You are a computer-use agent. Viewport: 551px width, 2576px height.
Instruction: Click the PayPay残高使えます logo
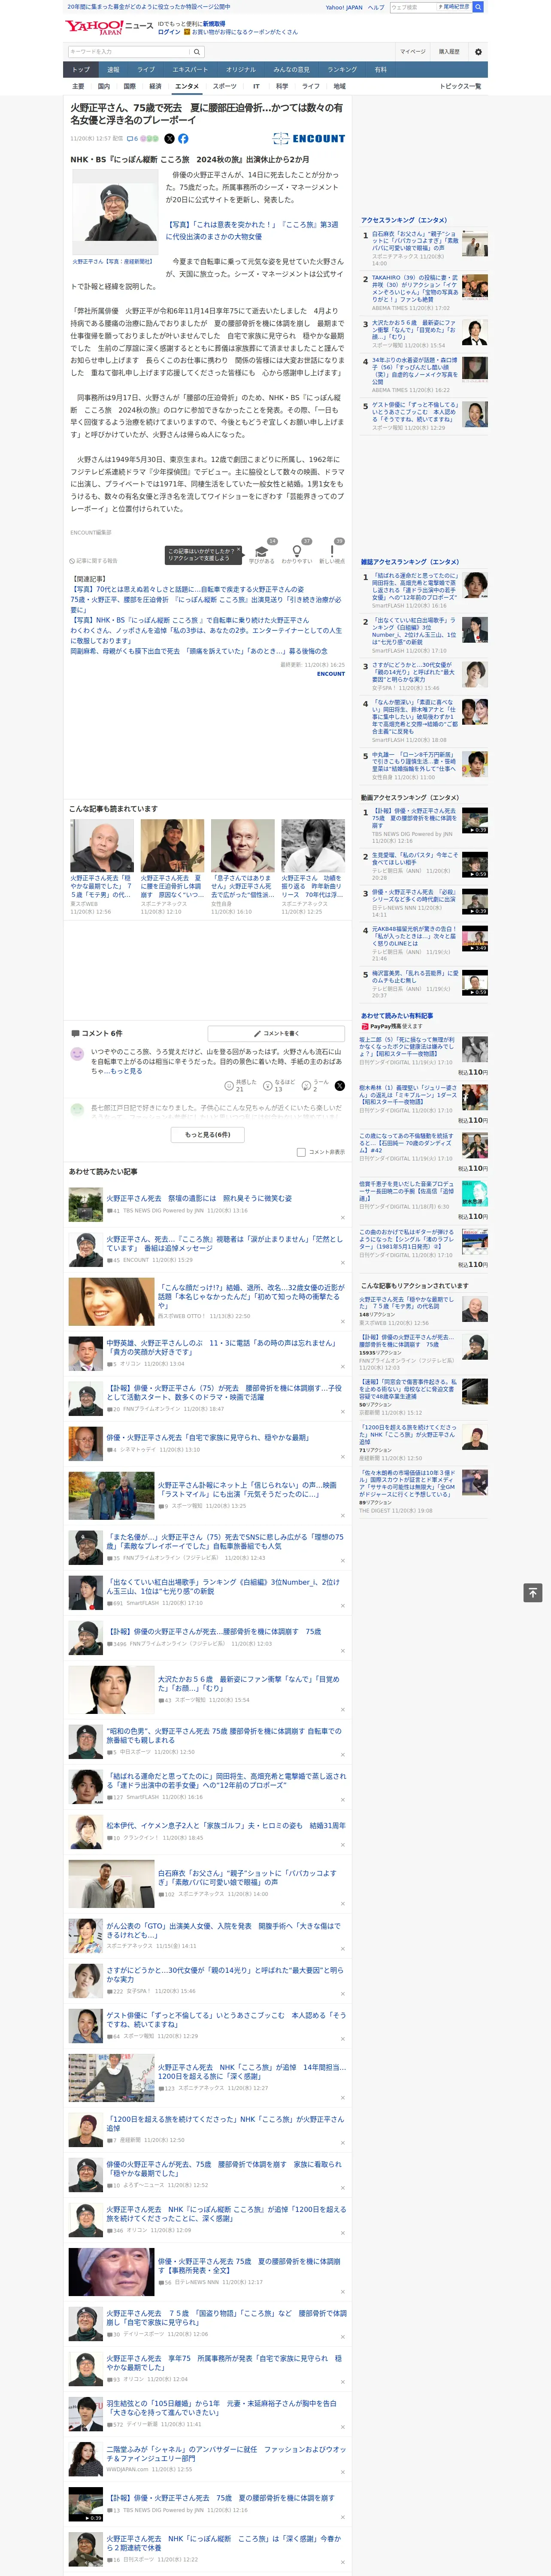[x=391, y=1026]
